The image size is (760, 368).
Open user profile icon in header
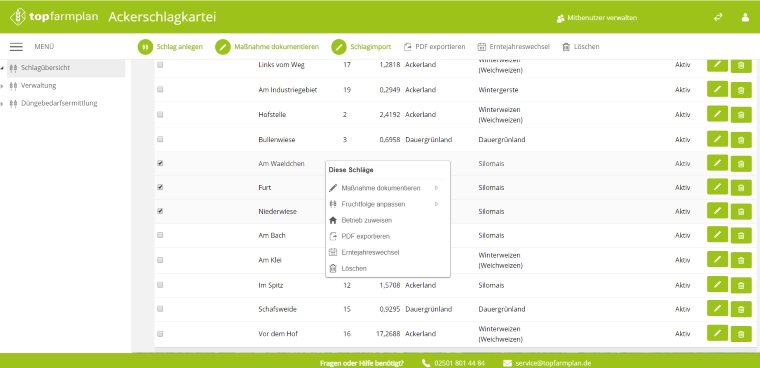pos(745,17)
